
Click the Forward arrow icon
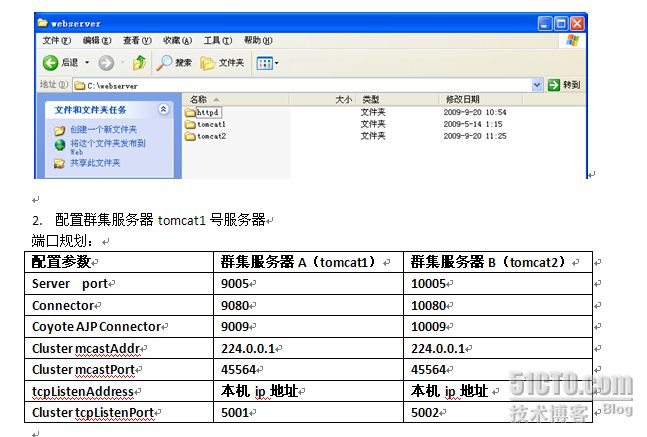tap(106, 63)
